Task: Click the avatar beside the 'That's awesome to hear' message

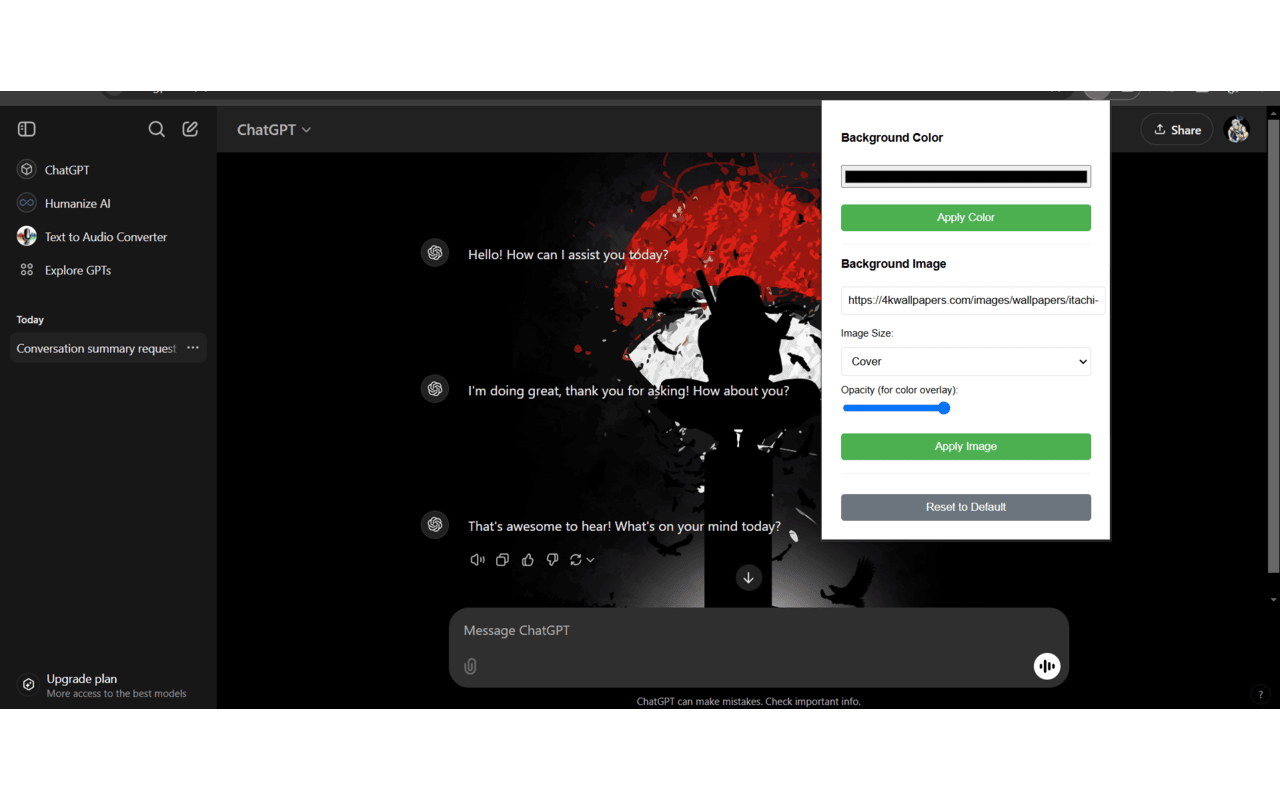Action: pyautogui.click(x=435, y=524)
